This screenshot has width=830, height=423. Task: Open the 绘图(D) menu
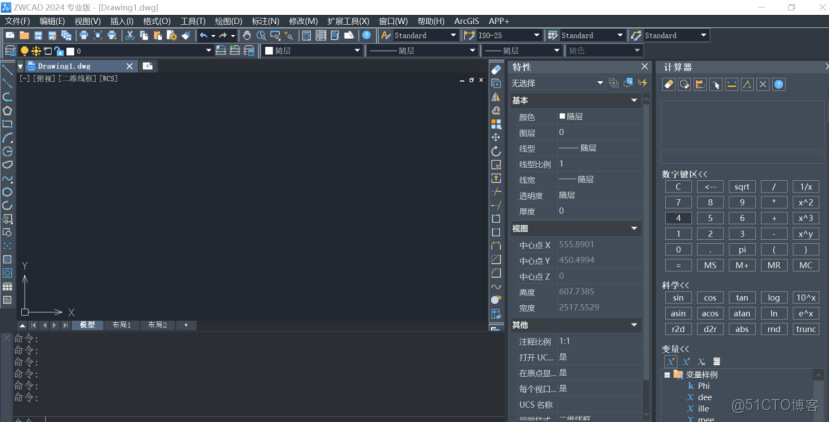229,21
